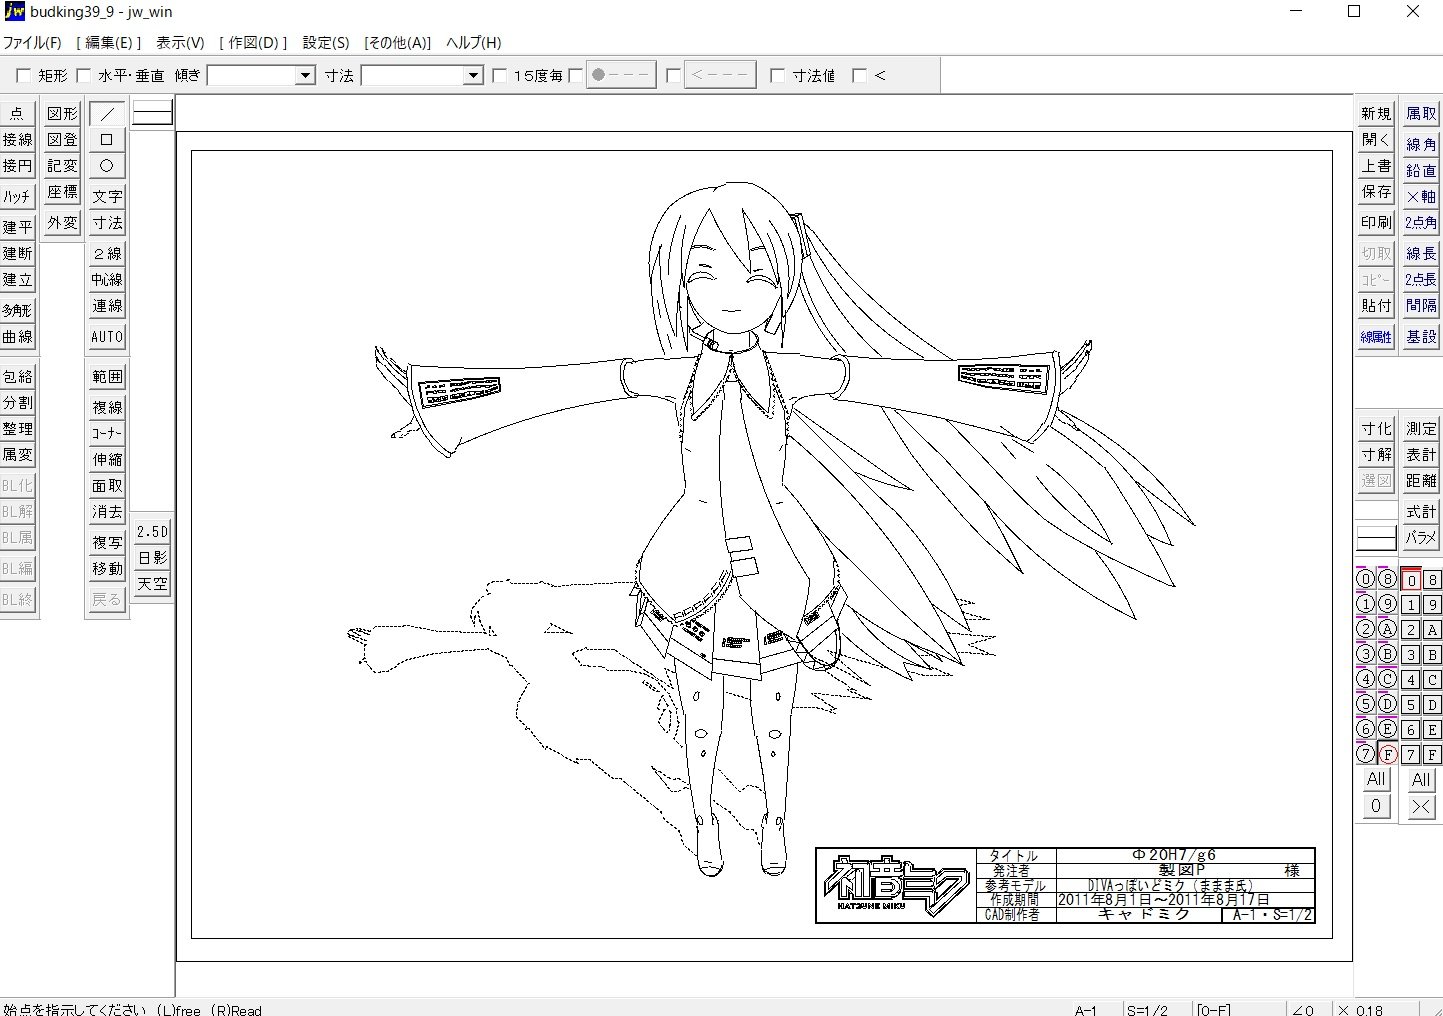Open the 設定(S) menu
This screenshot has height=1016, width=1443.
[x=326, y=43]
